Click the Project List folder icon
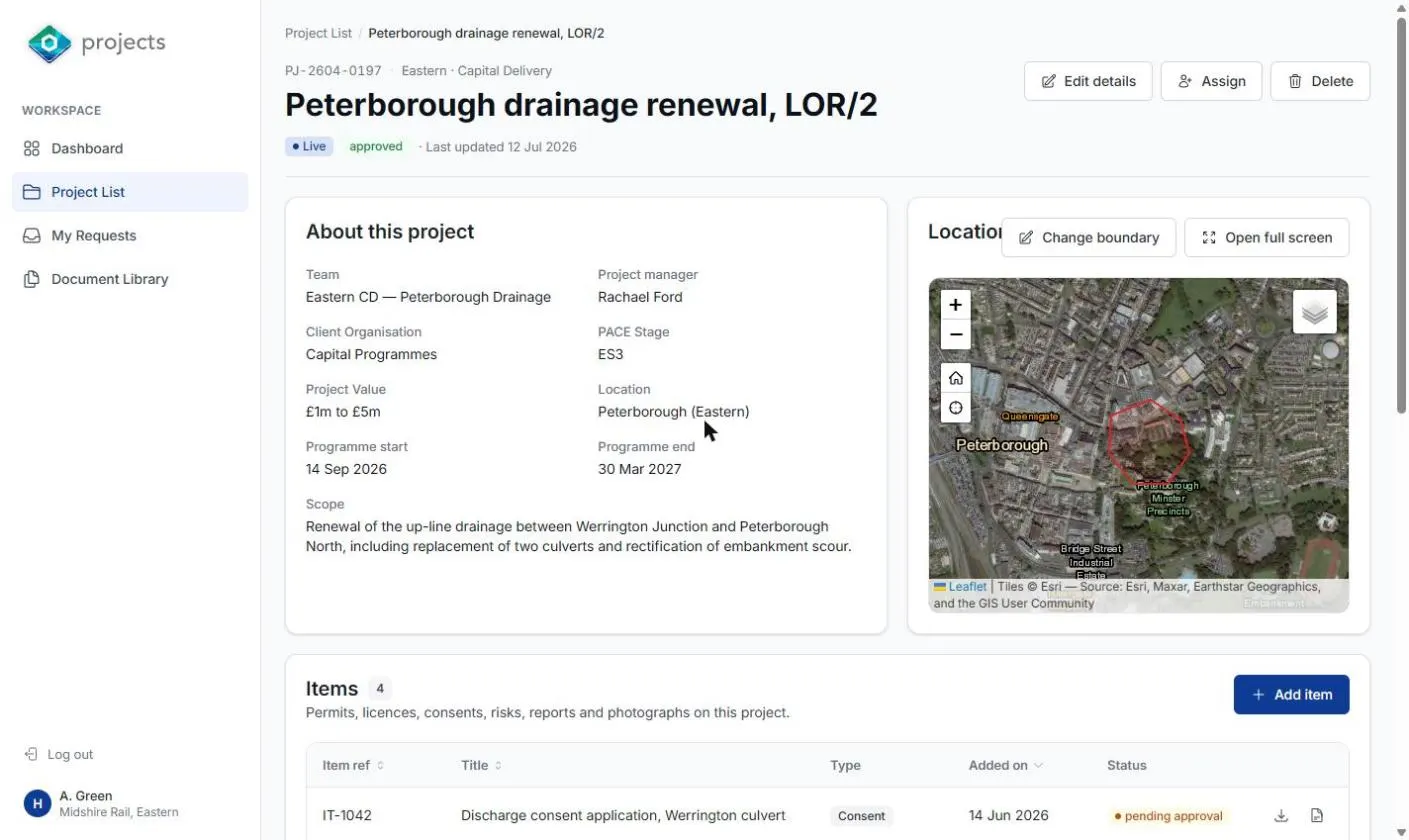The image size is (1409, 840). (31, 192)
